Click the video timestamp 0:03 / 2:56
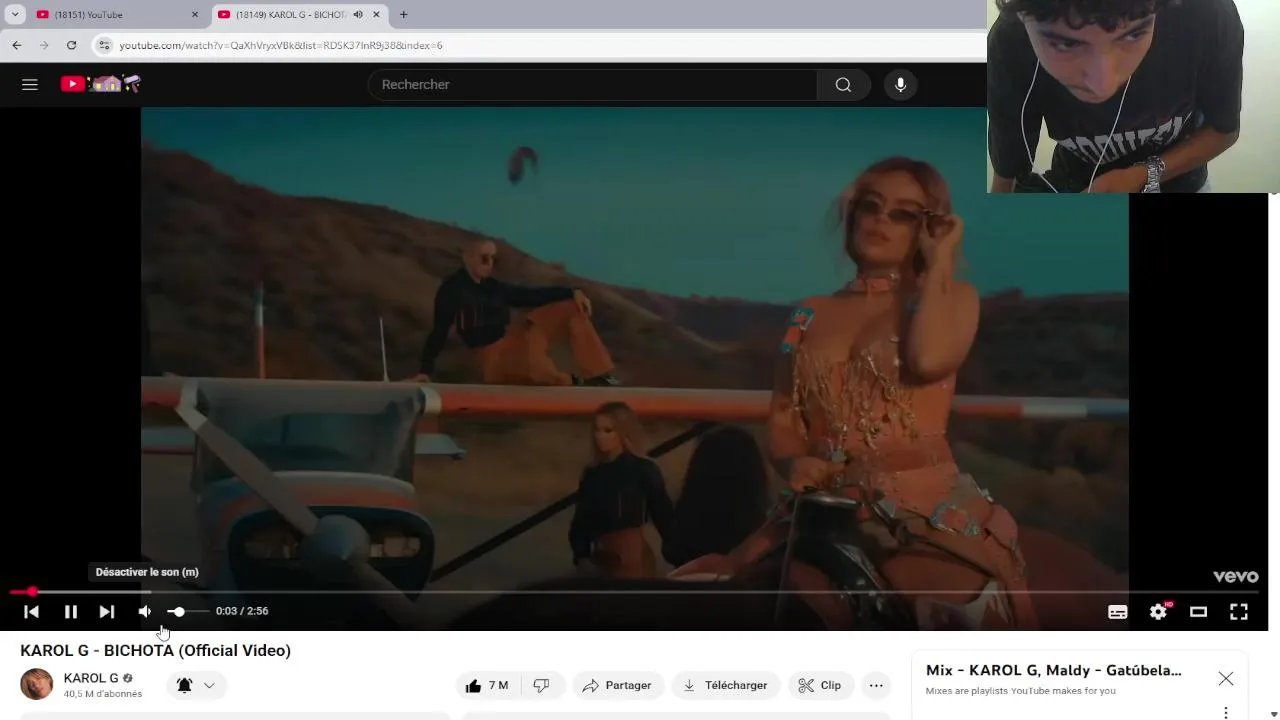1280x720 pixels. click(x=242, y=611)
